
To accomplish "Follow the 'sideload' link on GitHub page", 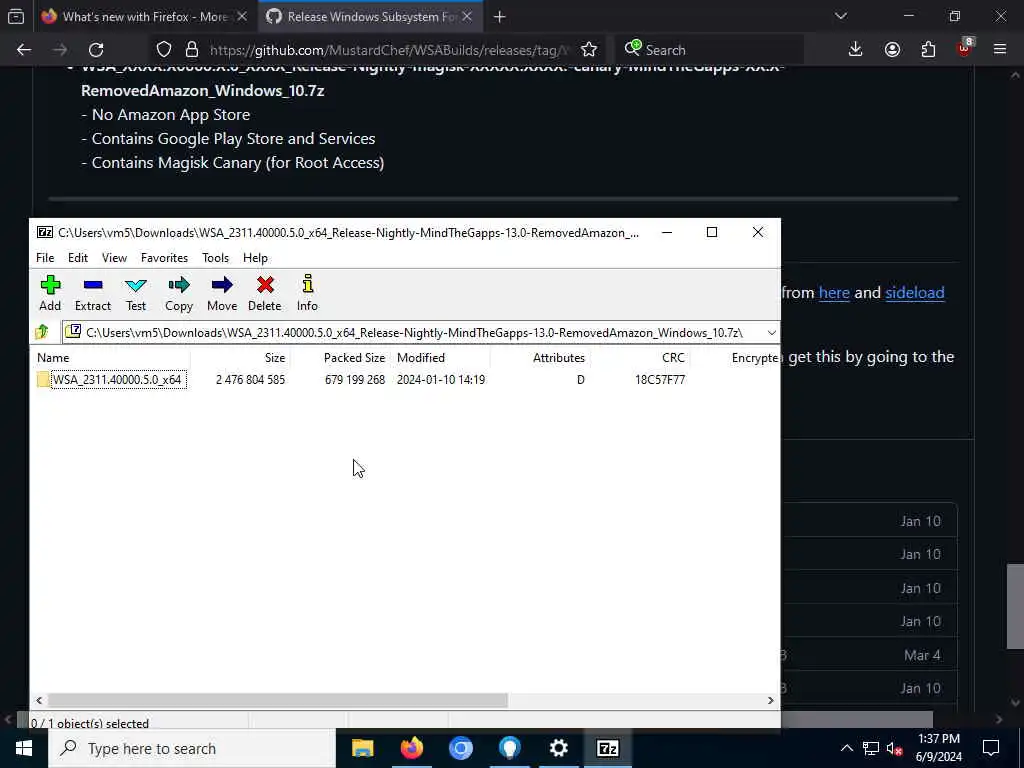I will [x=914, y=293].
